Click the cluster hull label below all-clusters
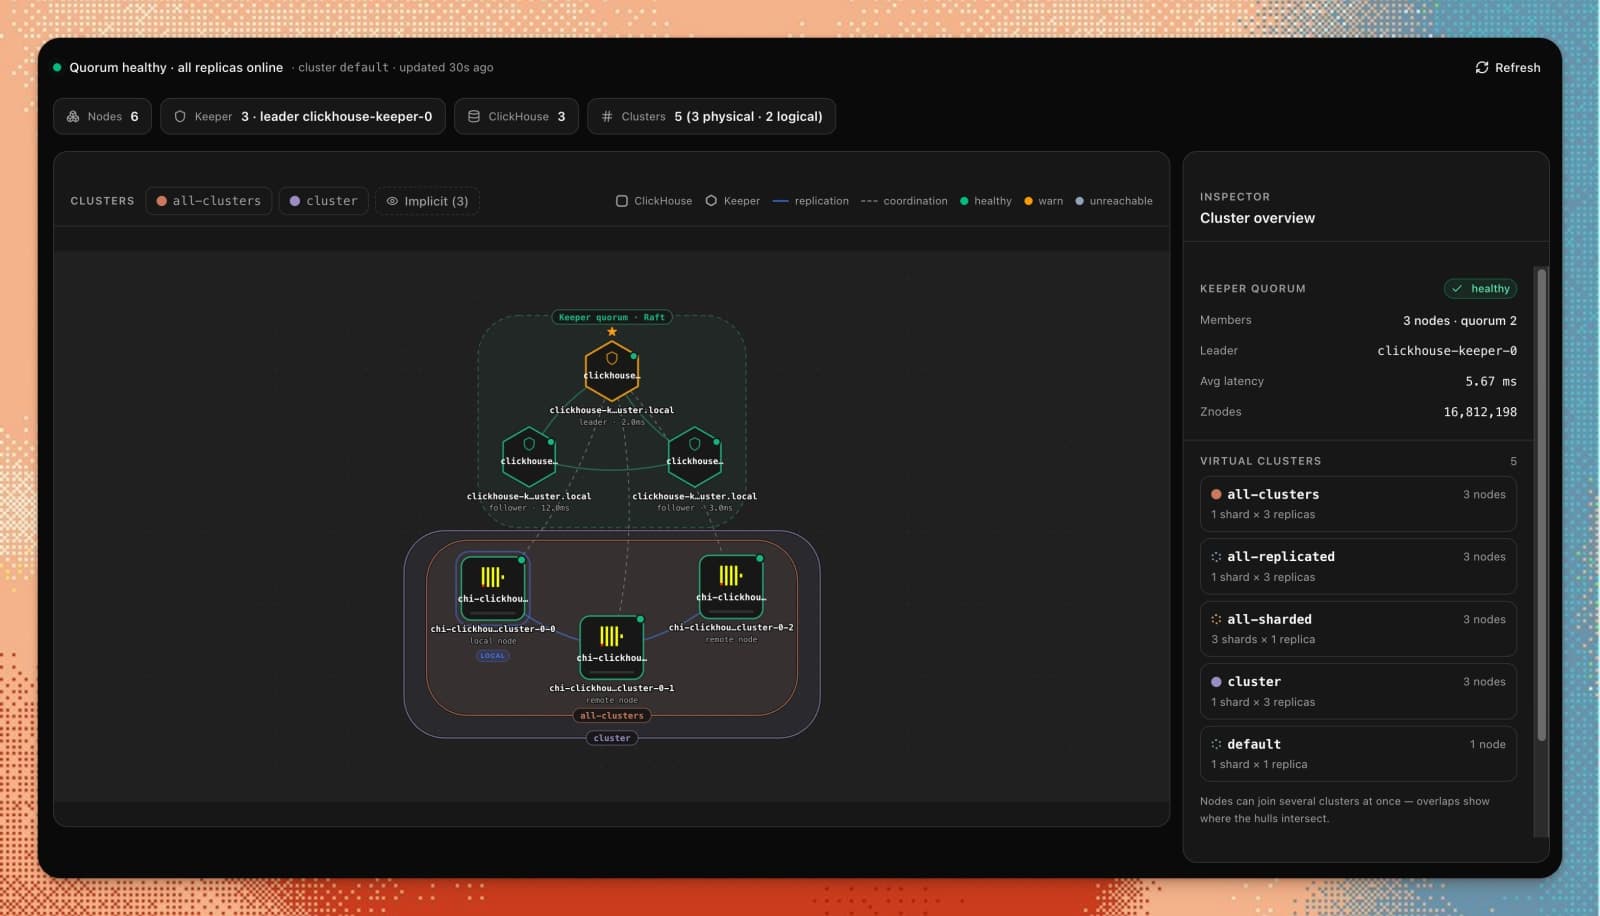 [x=612, y=738]
